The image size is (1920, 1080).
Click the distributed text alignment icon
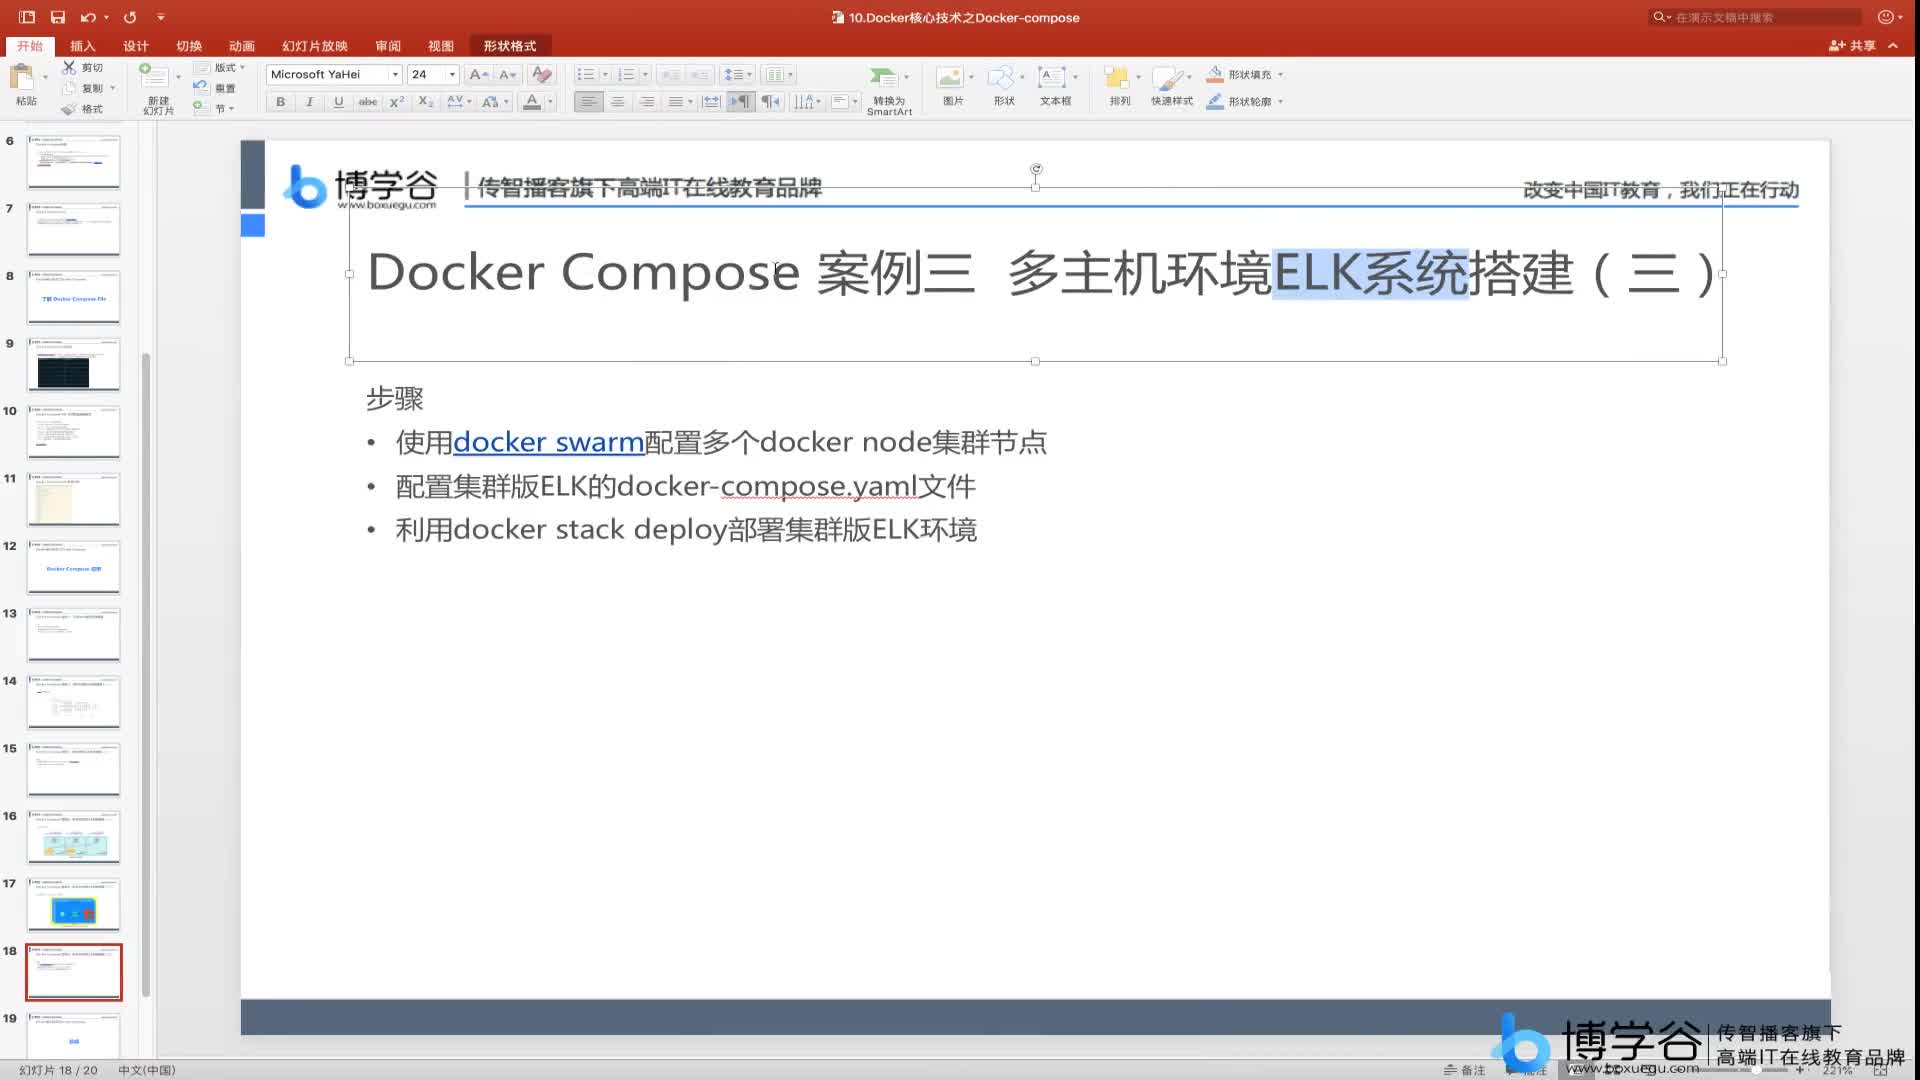pyautogui.click(x=711, y=101)
